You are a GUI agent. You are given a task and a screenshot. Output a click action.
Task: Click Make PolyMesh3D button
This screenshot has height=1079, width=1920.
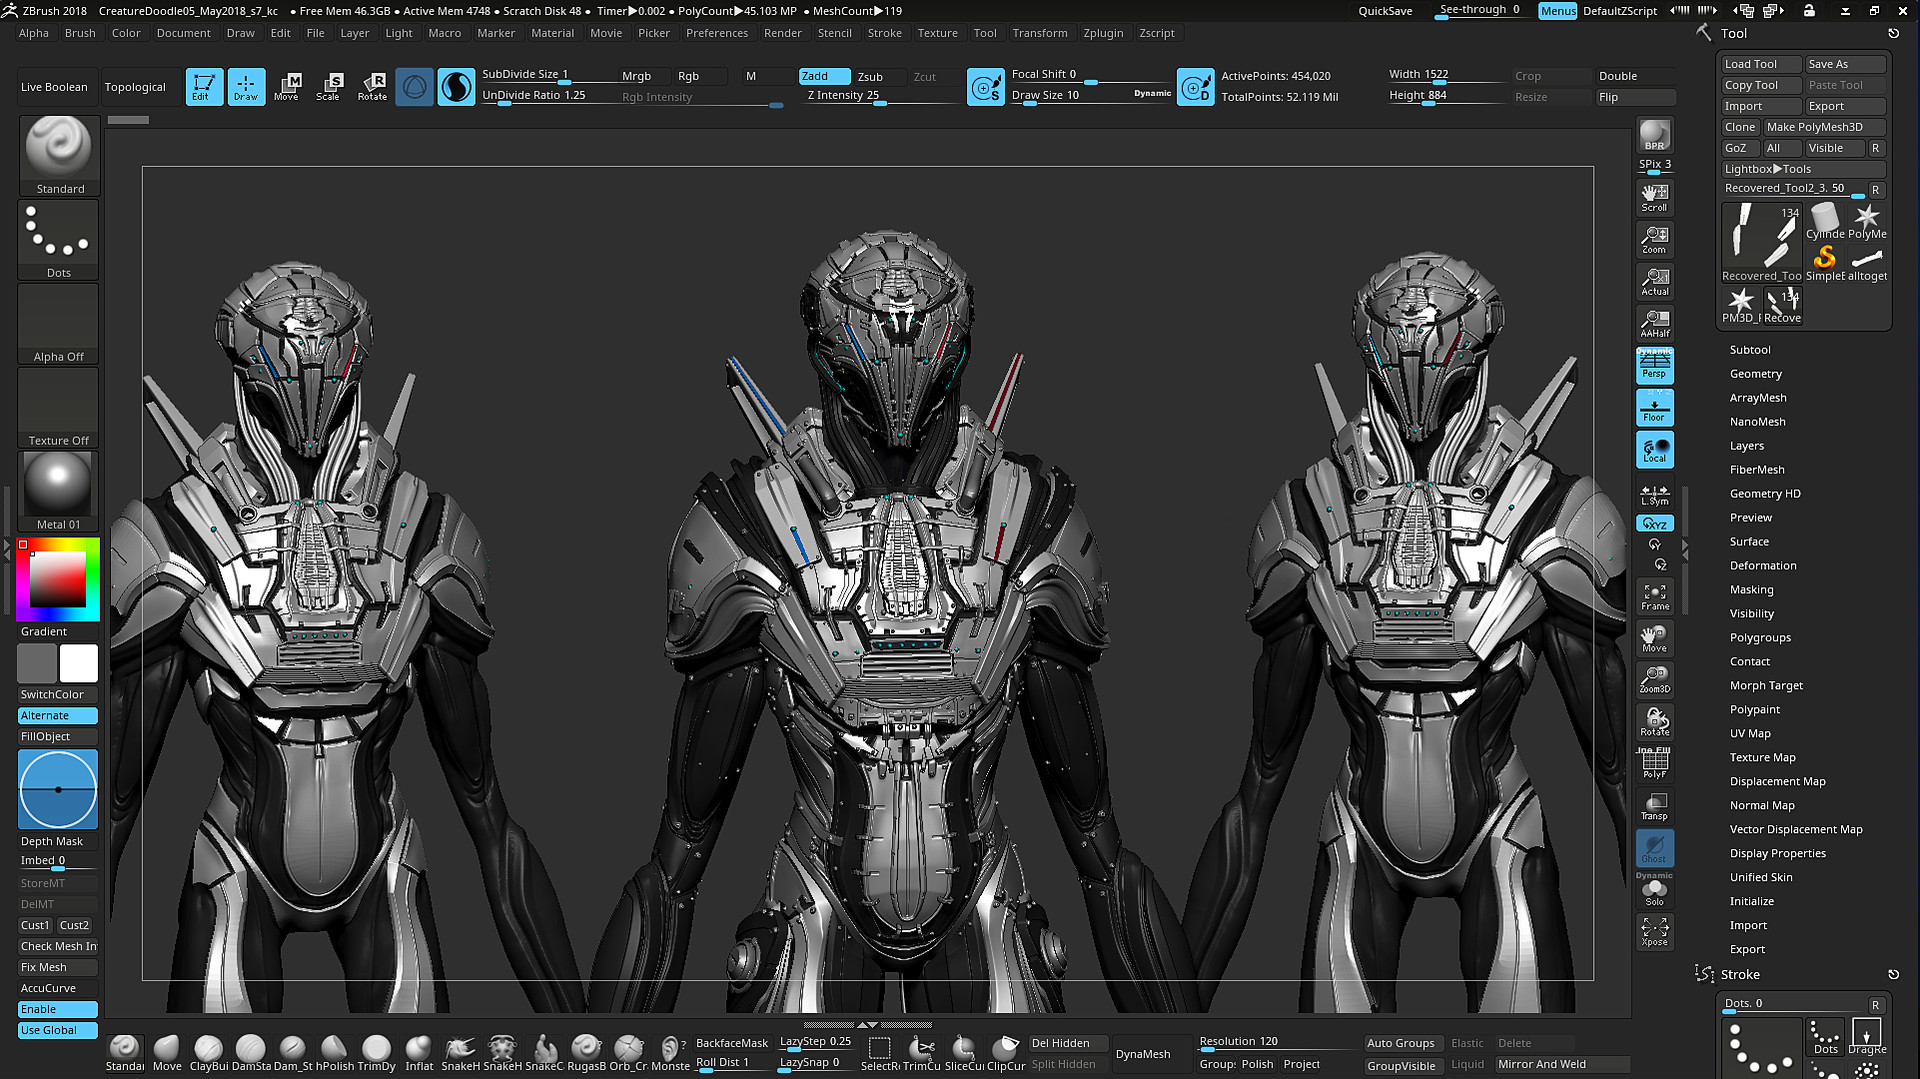(x=1824, y=127)
